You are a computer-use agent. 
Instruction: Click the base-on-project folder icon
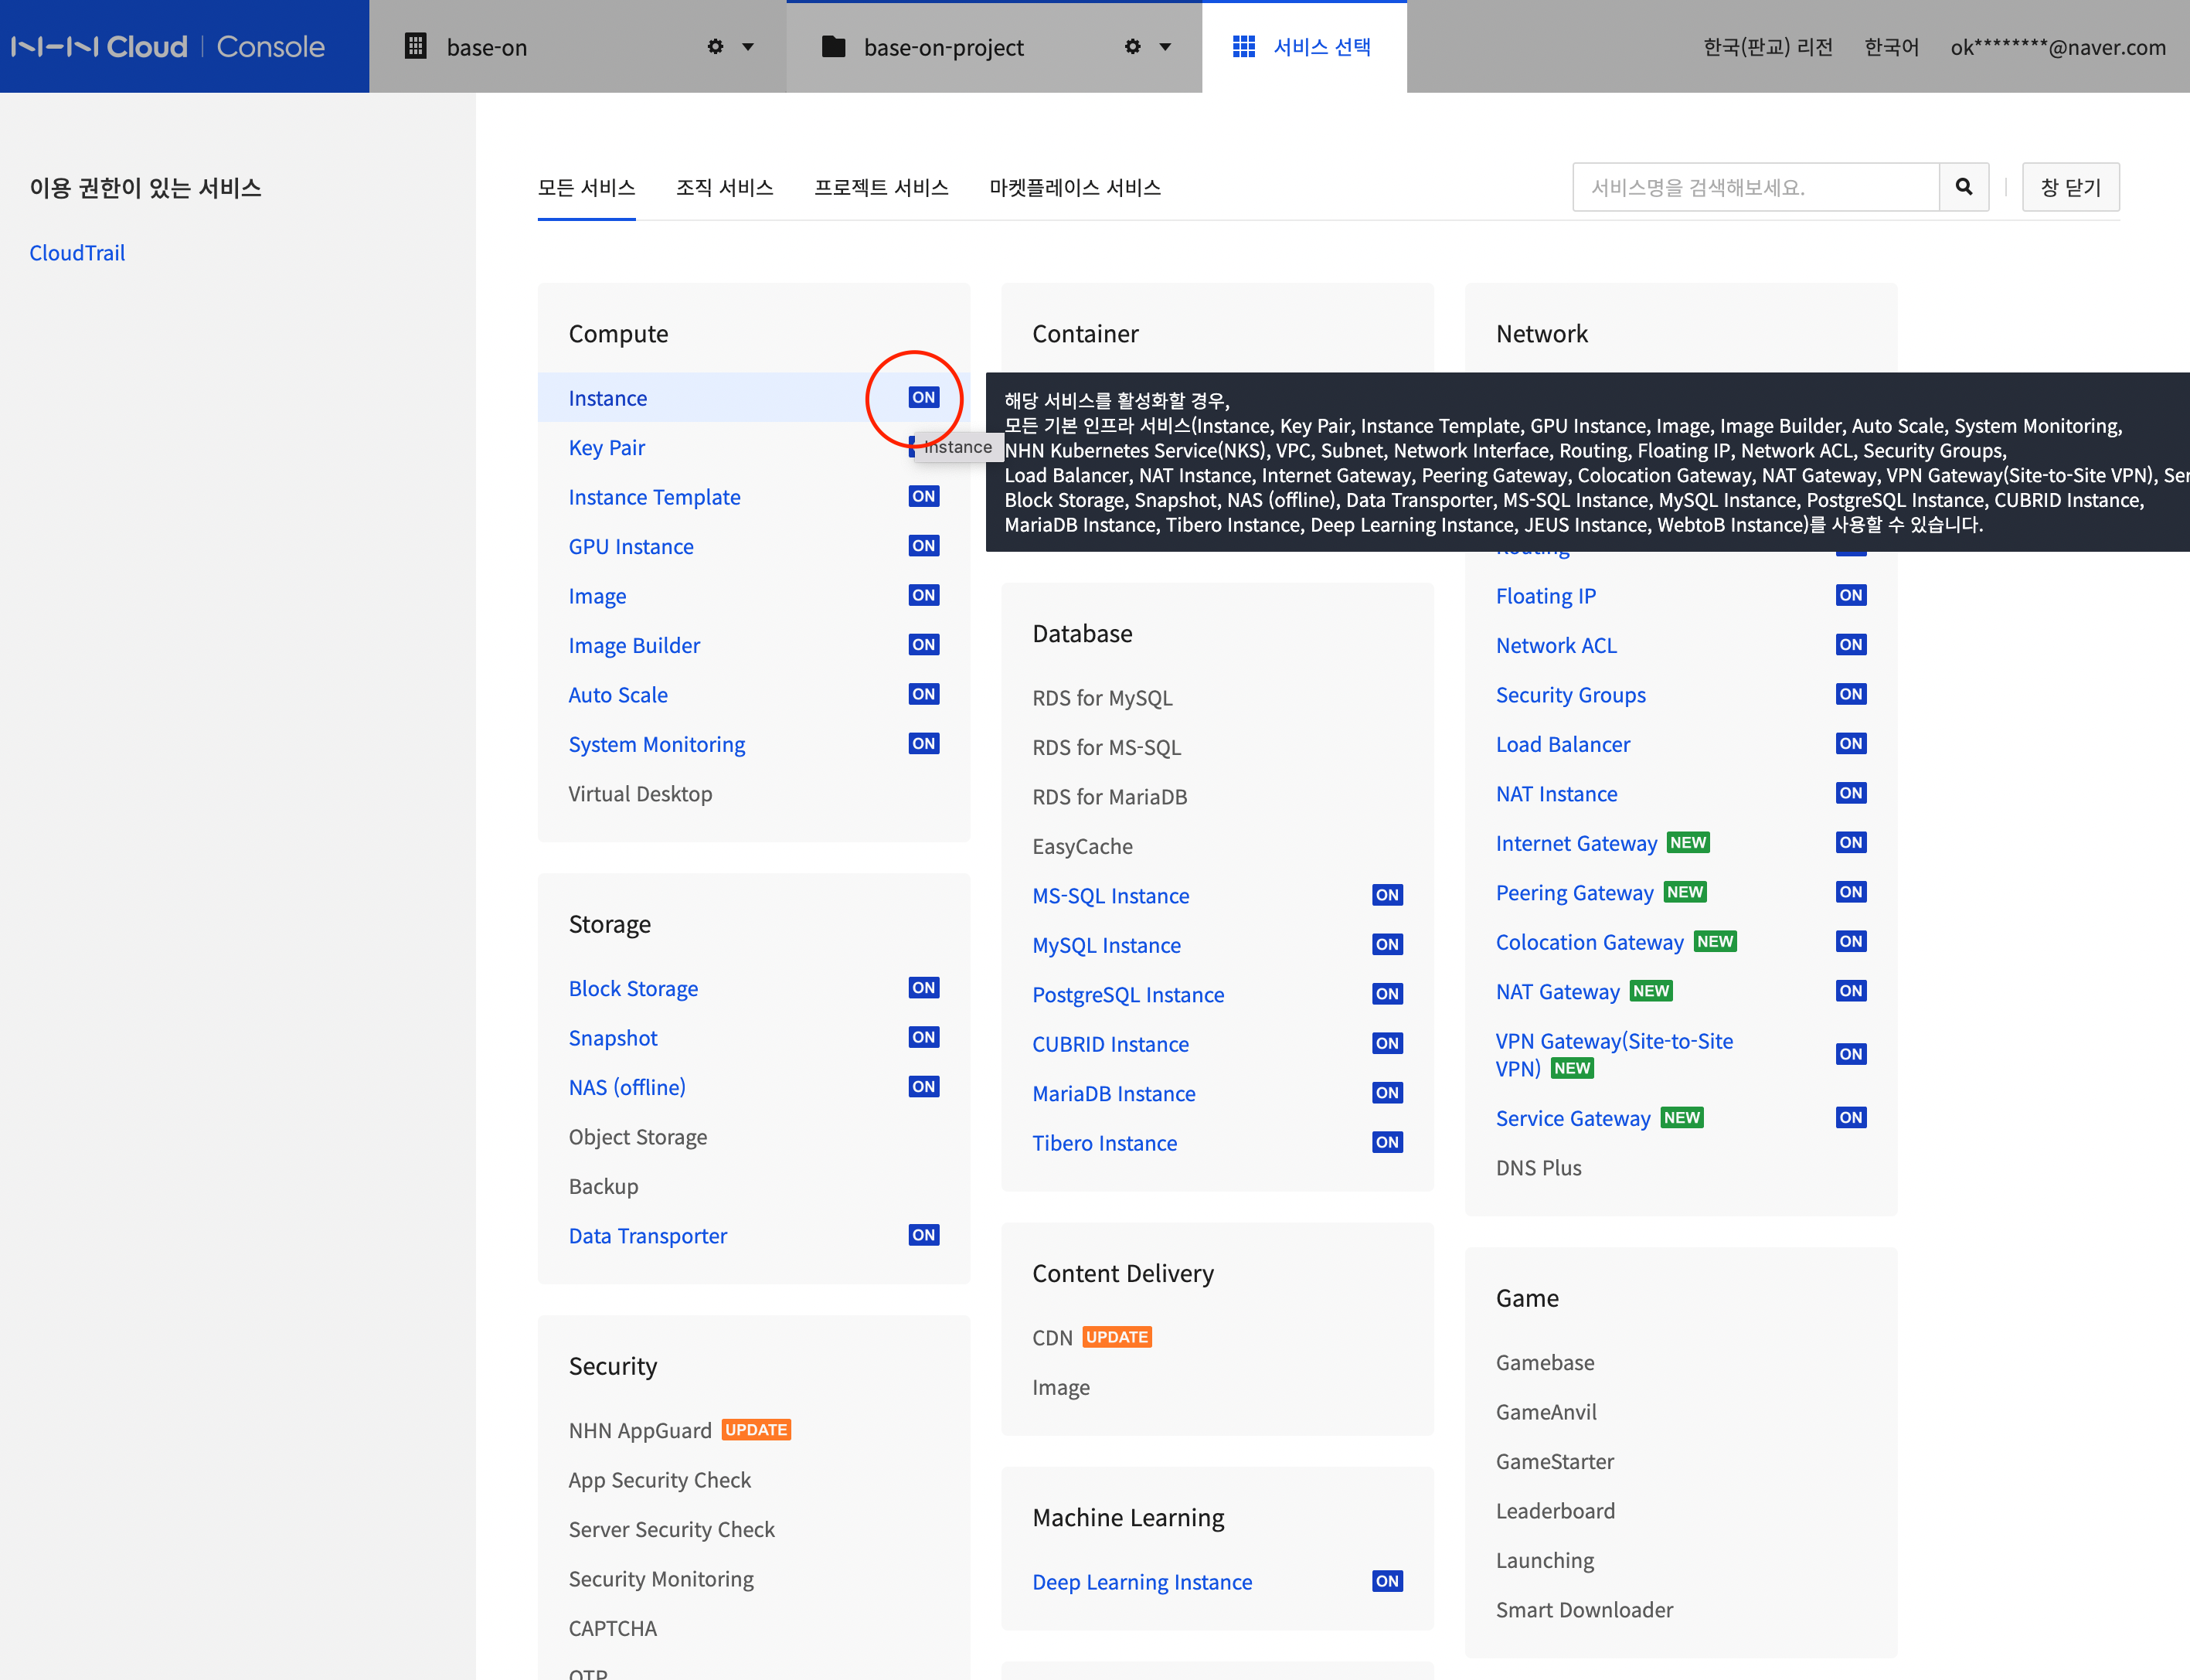click(833, 47)
